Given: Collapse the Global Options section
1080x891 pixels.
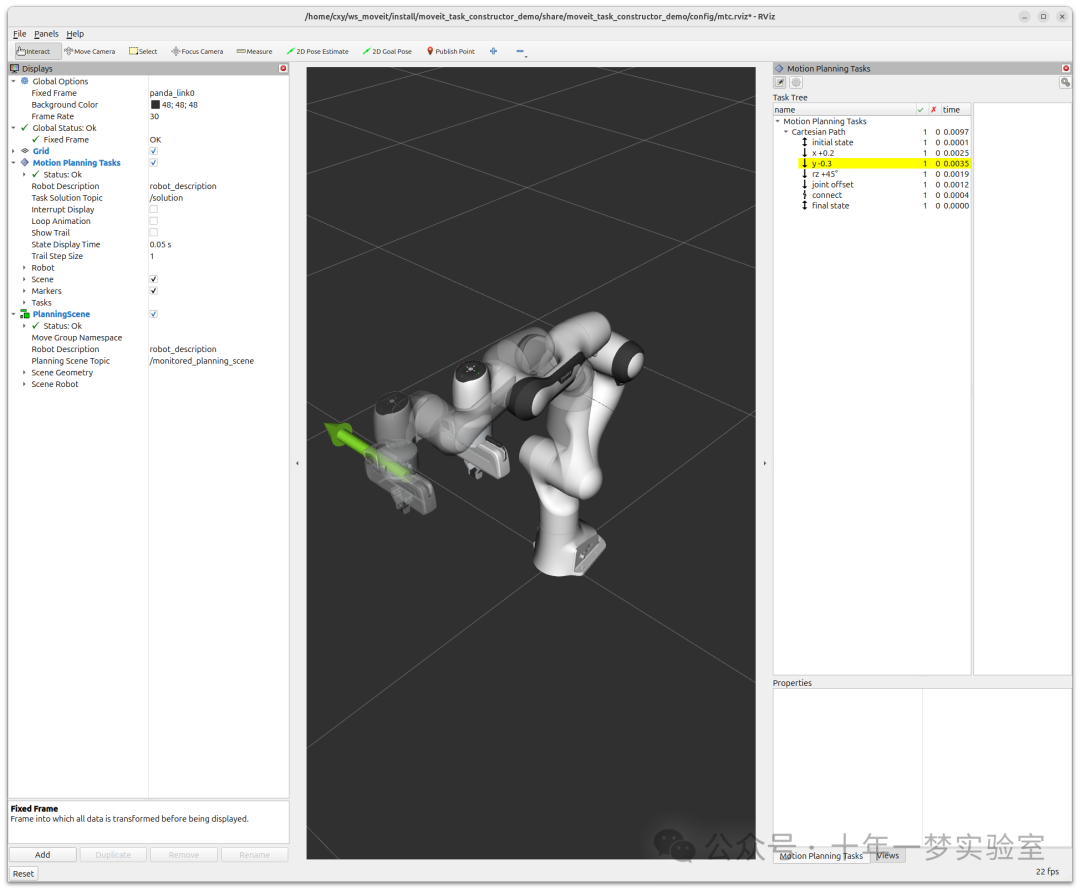Looking at the screenshot, I should coord(13,81).
